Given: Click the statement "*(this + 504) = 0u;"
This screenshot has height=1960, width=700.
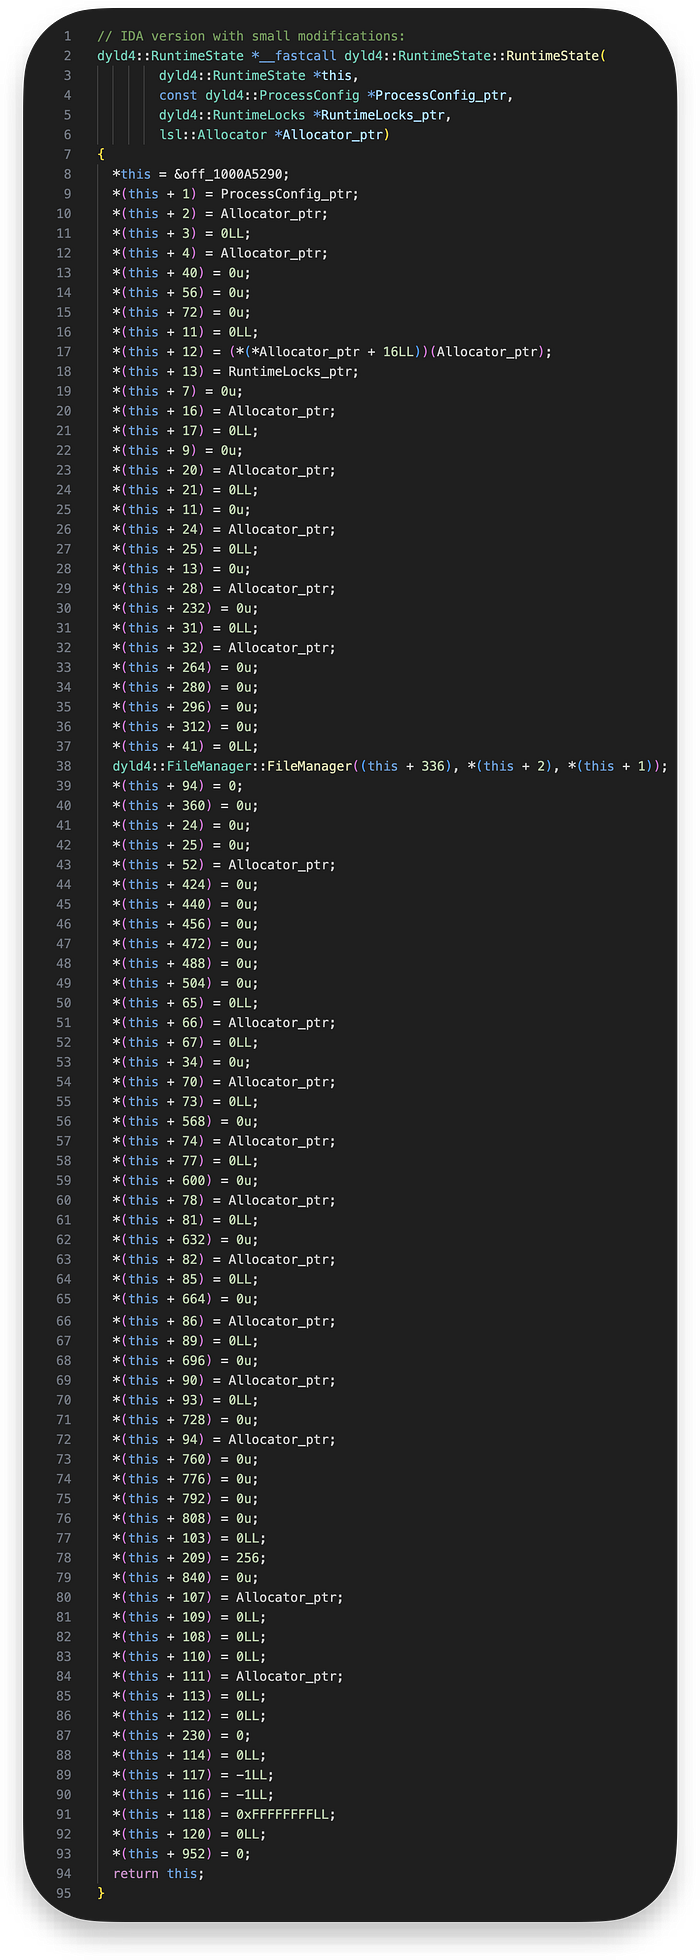Looking at the screenshot, I should (185, 984).
